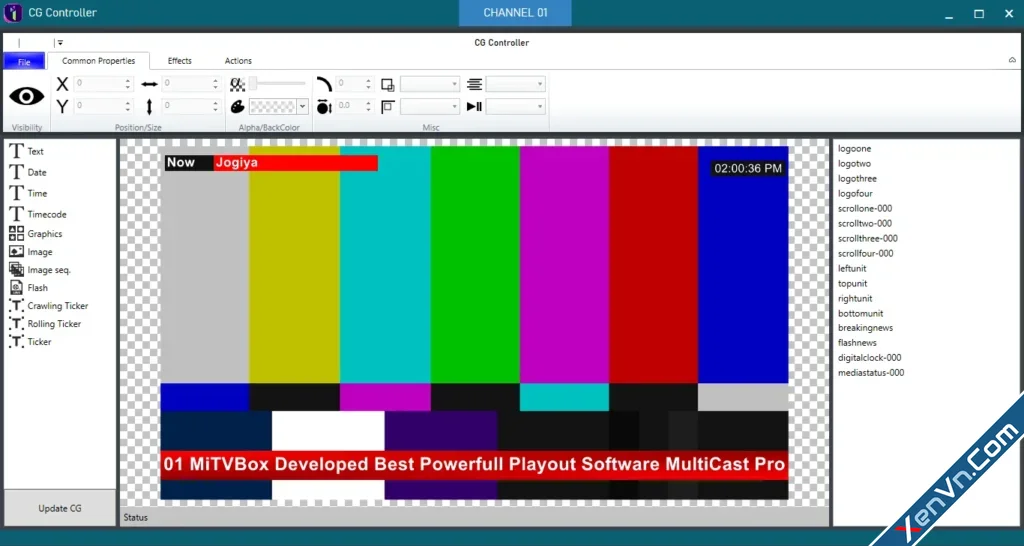The height and width of the screenshot is (546, 1024).
Task: Open the play/pause dropdown
Action: click(x=516, y=106)
